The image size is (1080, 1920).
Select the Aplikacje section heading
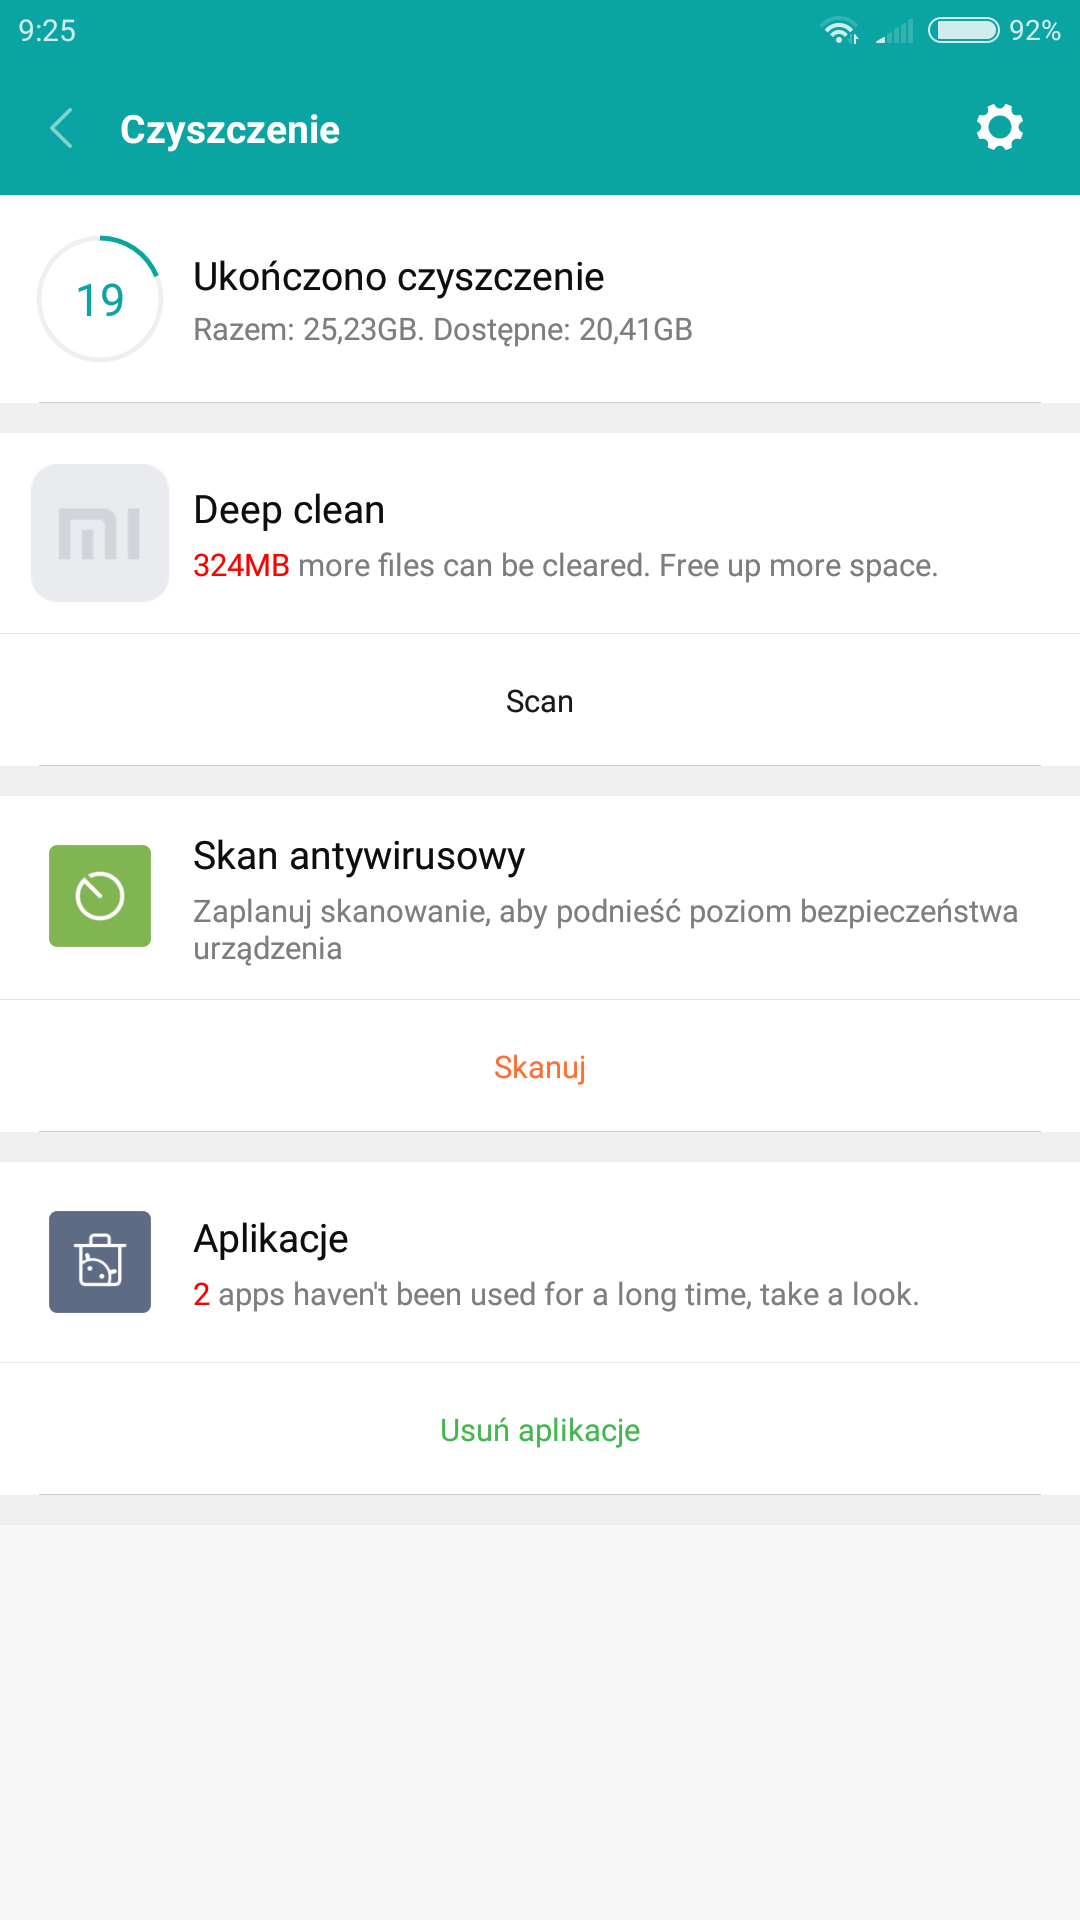(x=271, y=1239)
